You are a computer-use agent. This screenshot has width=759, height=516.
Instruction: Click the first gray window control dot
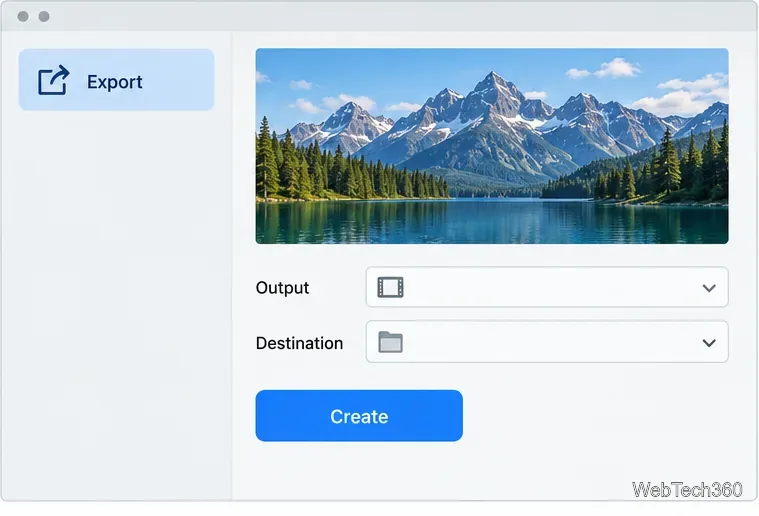tap(23, 16)
